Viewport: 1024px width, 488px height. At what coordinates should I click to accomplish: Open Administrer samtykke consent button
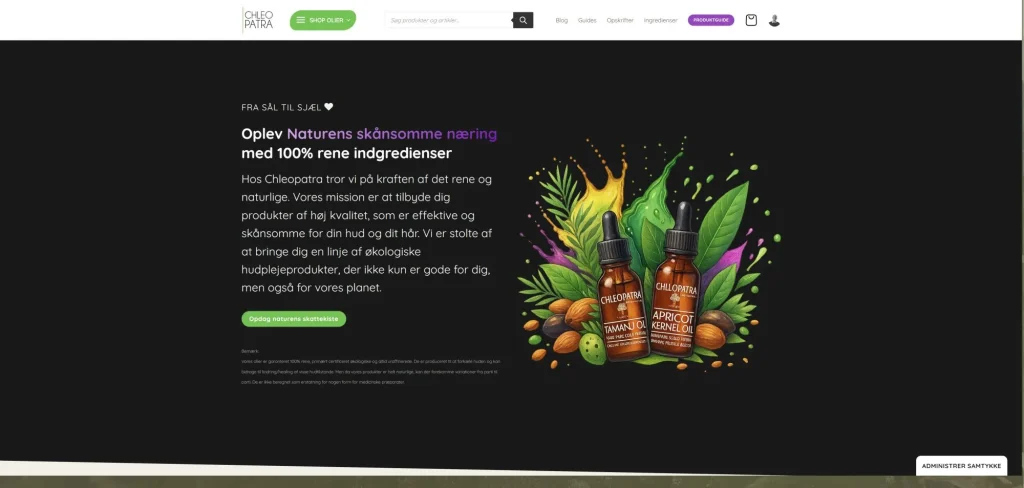tap(961, 466)
